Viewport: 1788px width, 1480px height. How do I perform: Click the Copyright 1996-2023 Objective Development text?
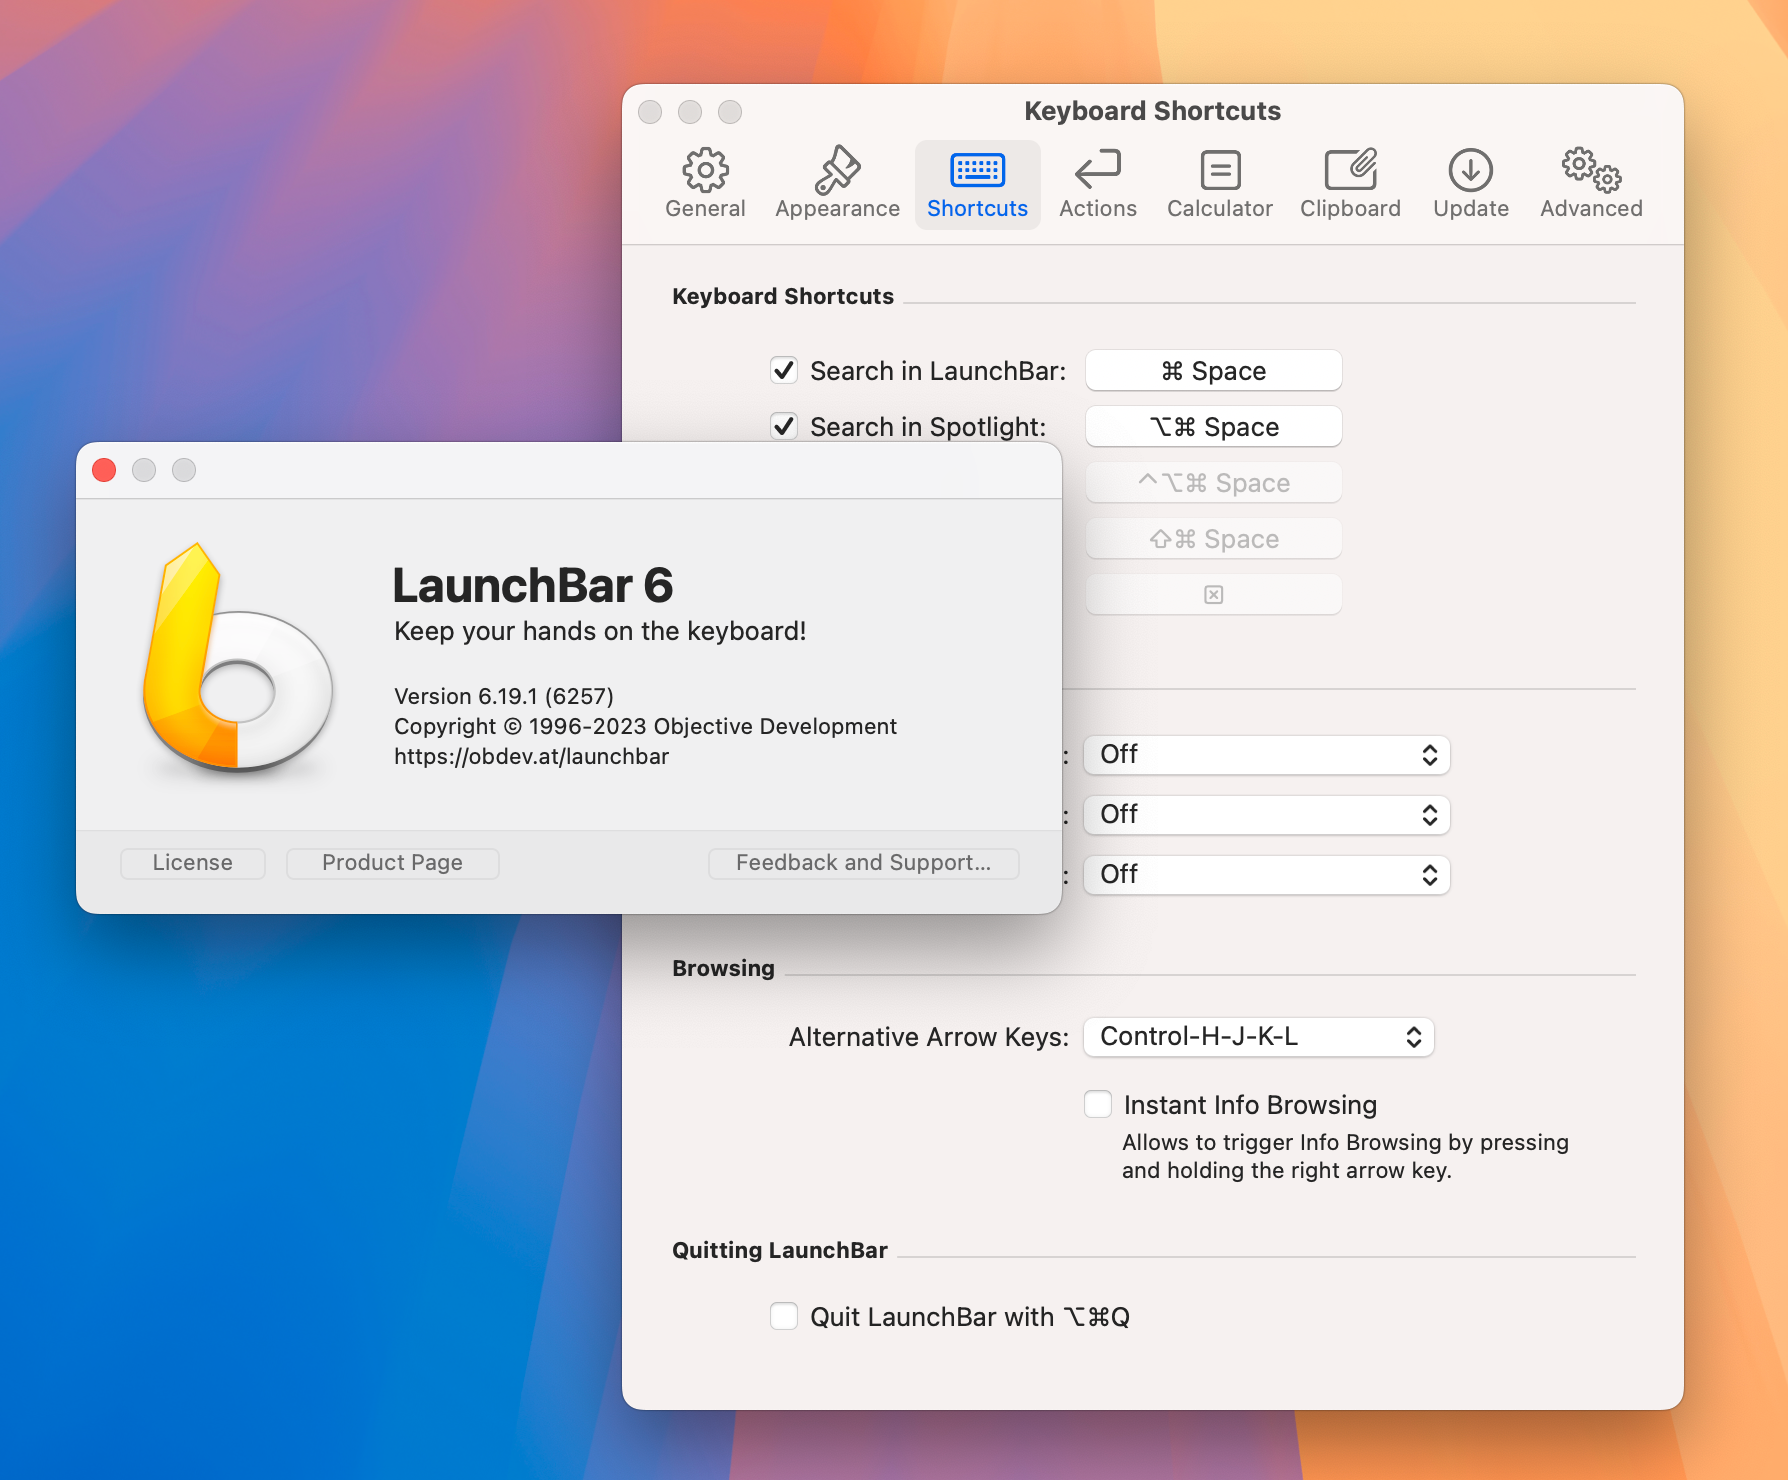point(645,727)
